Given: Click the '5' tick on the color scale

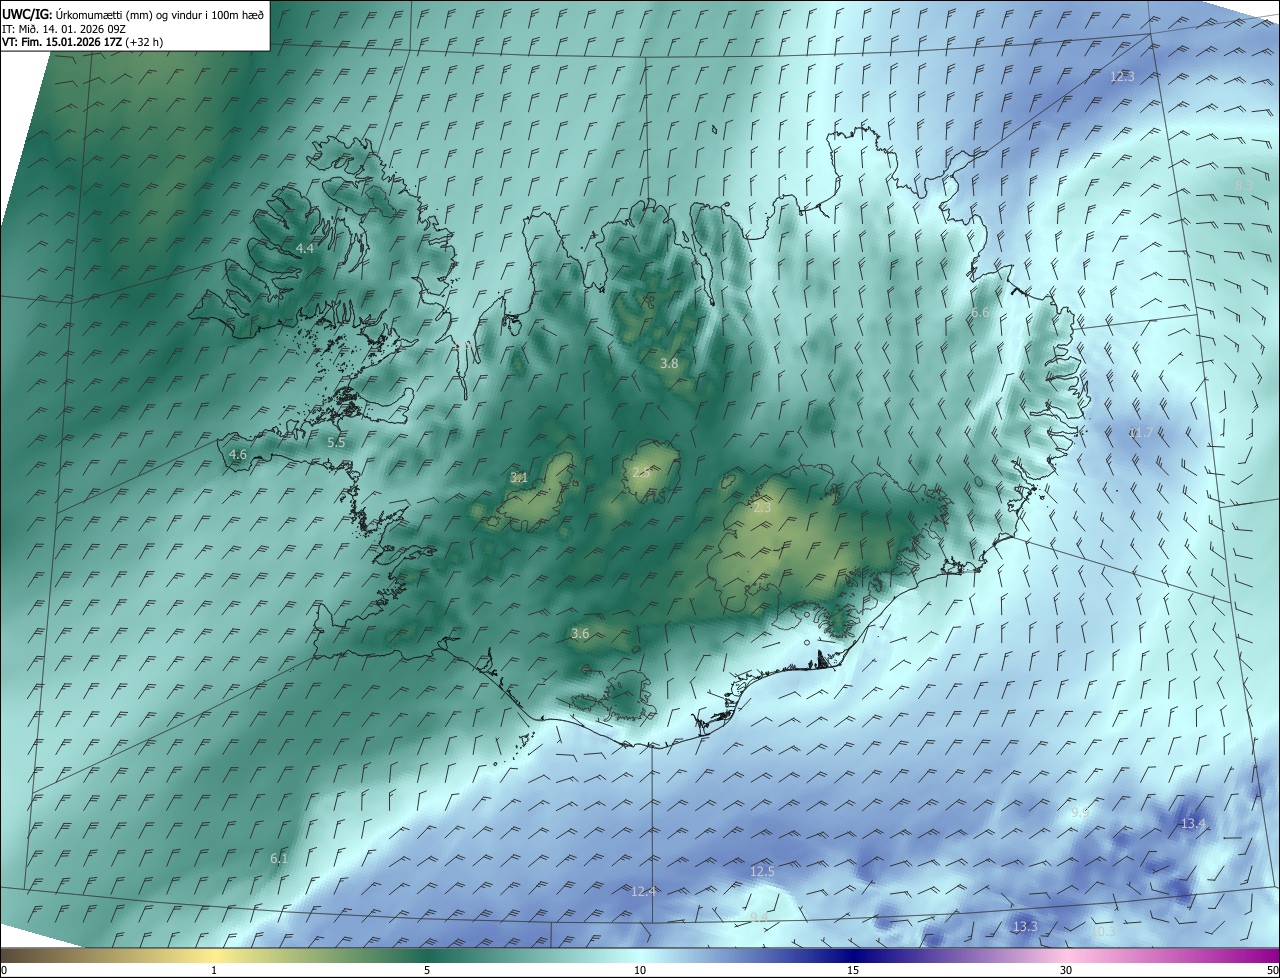Looking at the screenshot, I should [x=427, y=971].
